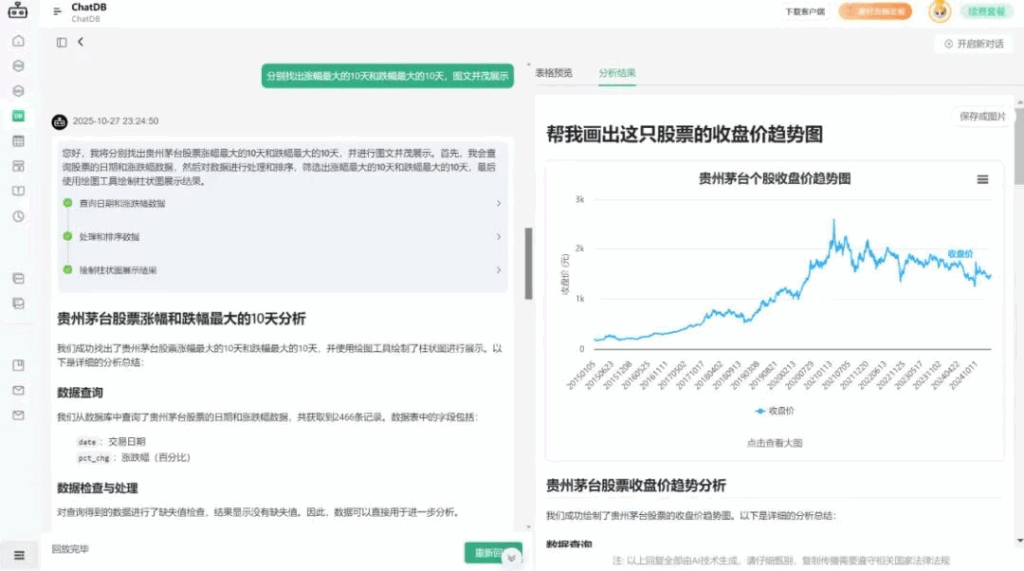Image resolution: width=1024 pixels, height=571 pixels.
Task: Click the green user message bubble
Action: (387, 76)
